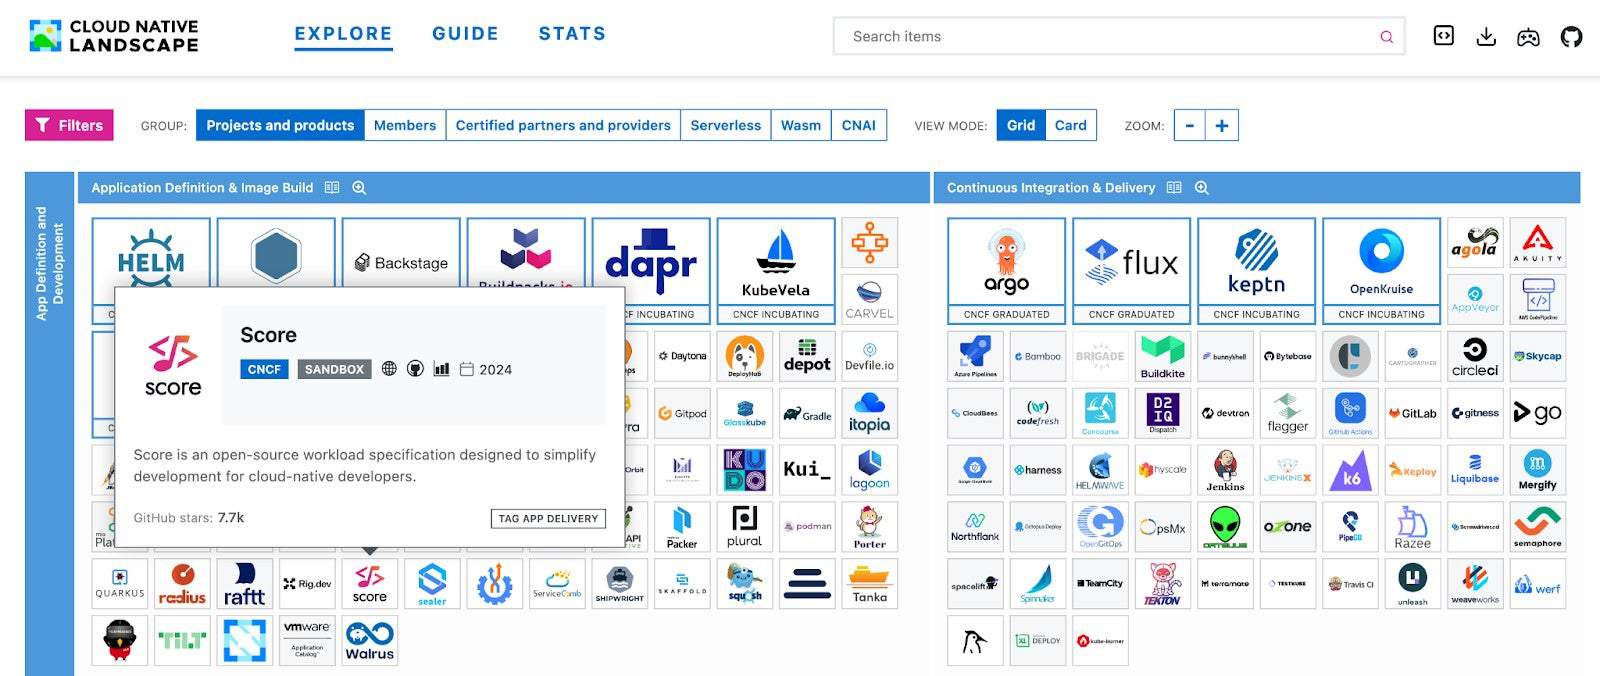Open the Walrus tile
Viewport: 1600px width, 676px height.
370,641
